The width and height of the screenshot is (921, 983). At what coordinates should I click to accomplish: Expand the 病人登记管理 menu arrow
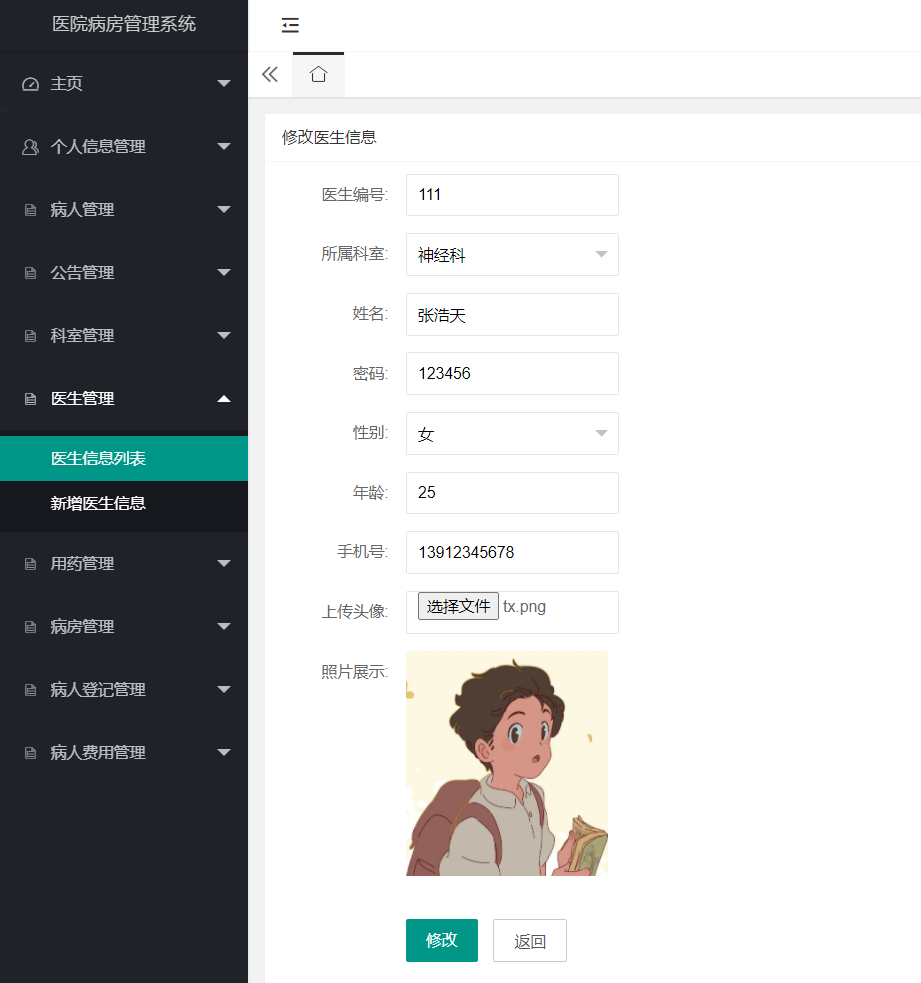tap(224, 689)
